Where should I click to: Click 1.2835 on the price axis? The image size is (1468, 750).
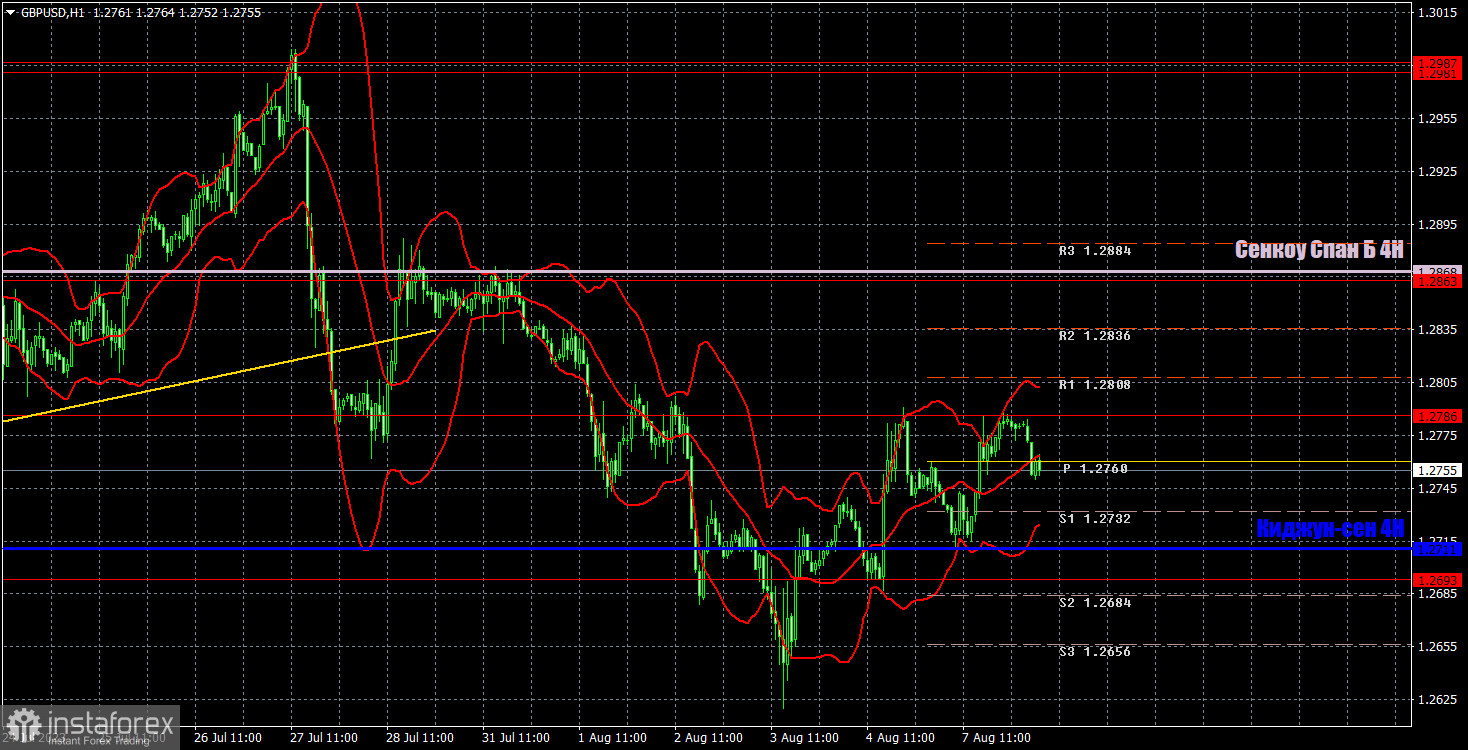point(1436,330)
